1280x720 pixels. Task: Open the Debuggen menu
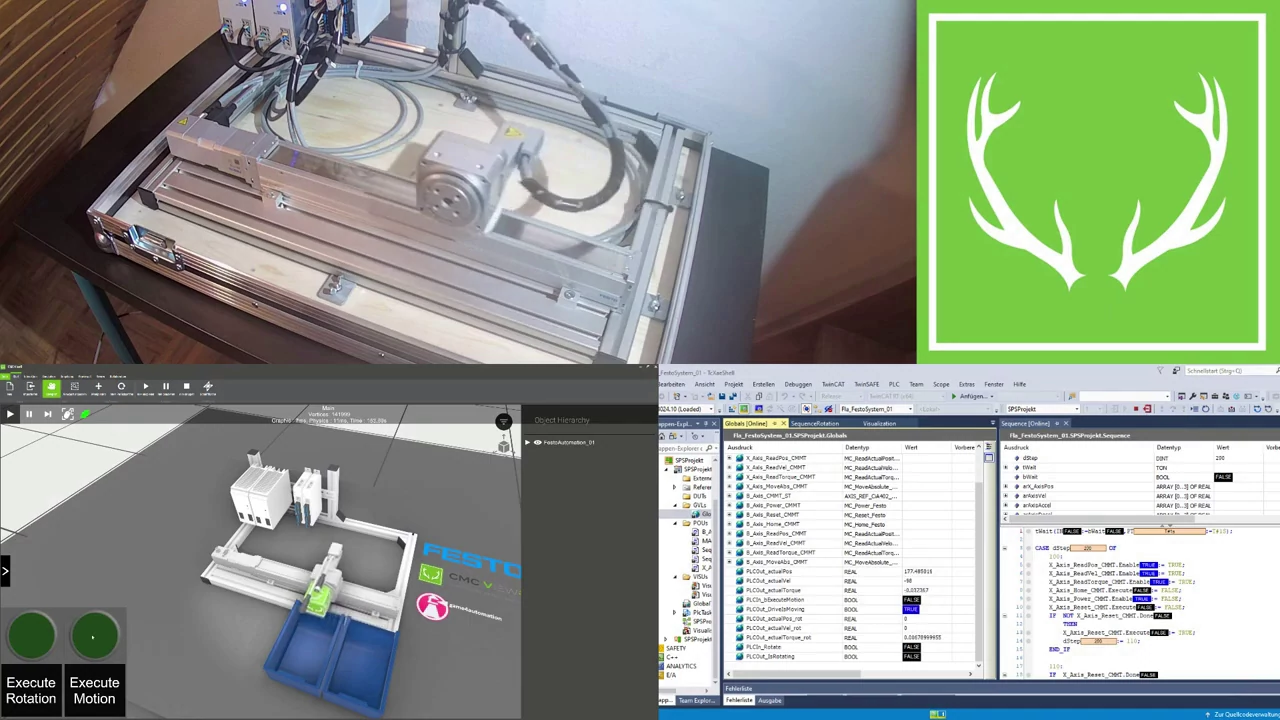tap(798, 384)
